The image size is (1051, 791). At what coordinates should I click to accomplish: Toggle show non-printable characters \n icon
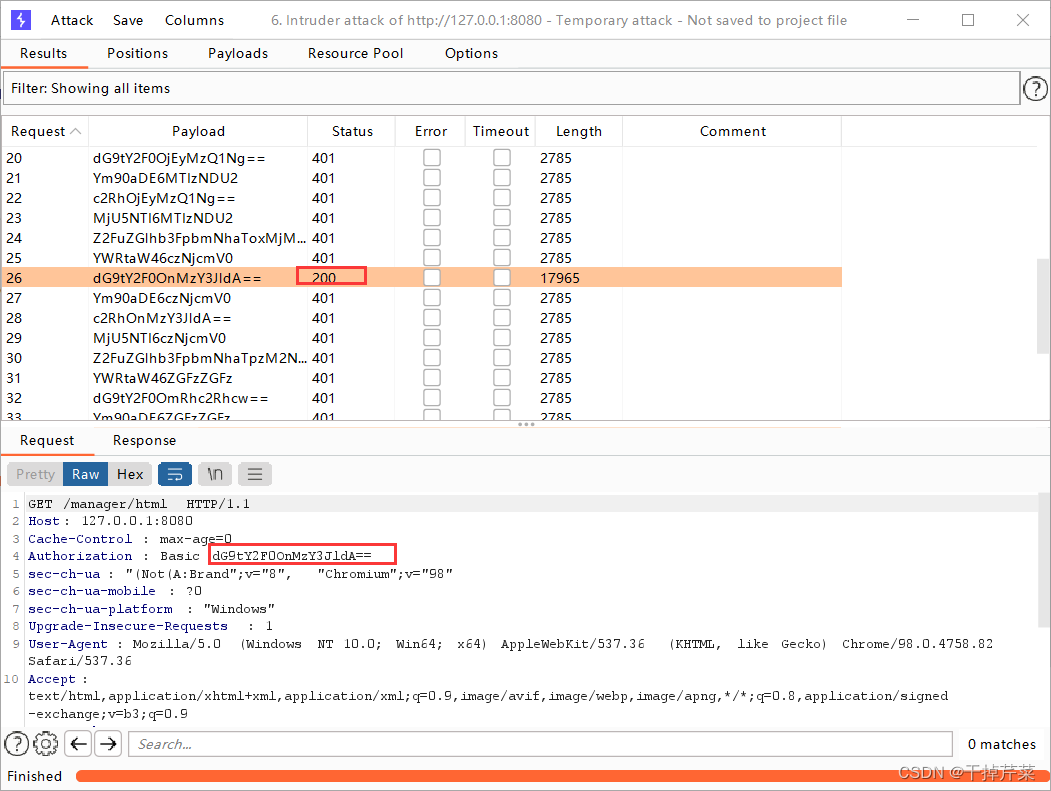(x=215, y=474)
